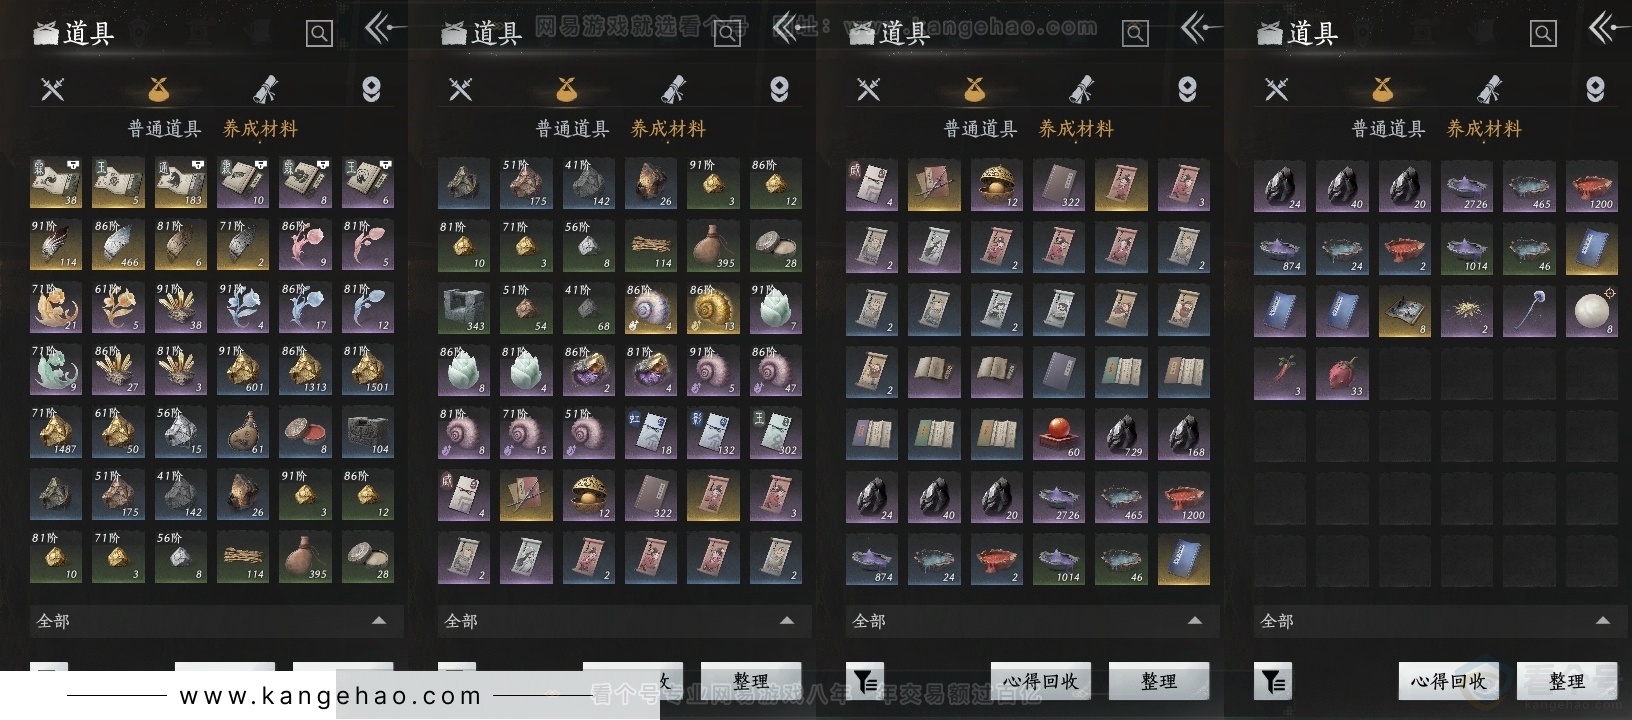Select blue envelope item with count 132

coord(713,432)
